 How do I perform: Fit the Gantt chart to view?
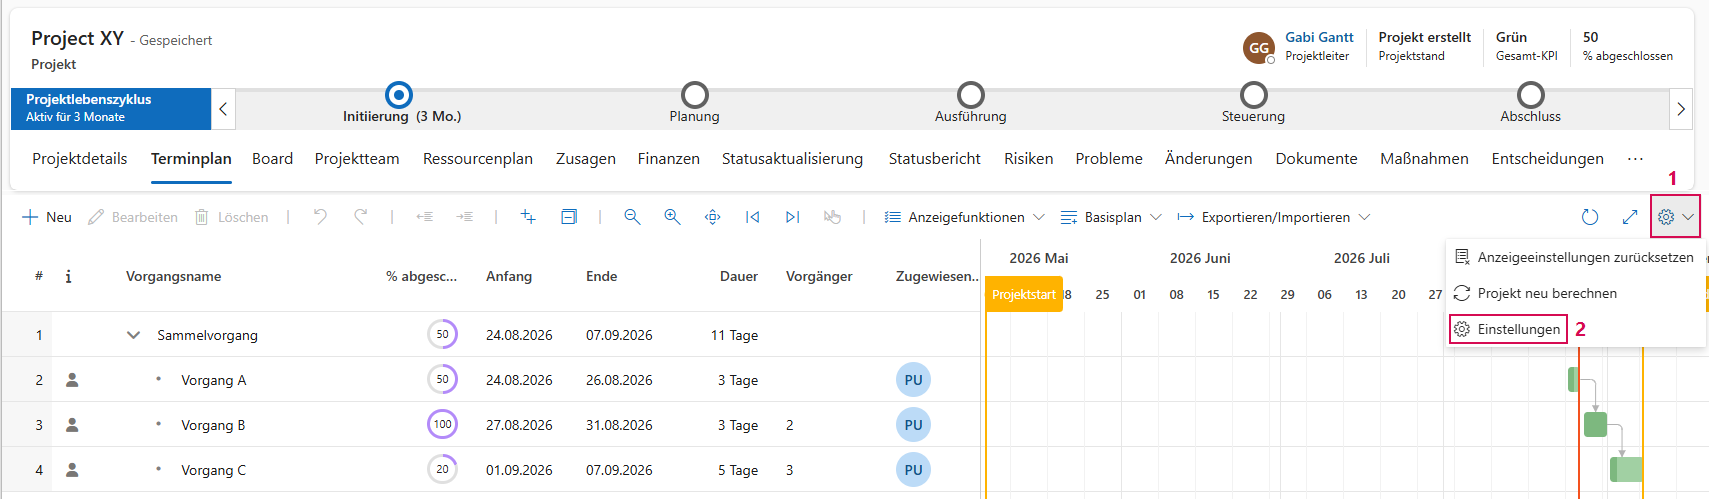tap(712, 216)
